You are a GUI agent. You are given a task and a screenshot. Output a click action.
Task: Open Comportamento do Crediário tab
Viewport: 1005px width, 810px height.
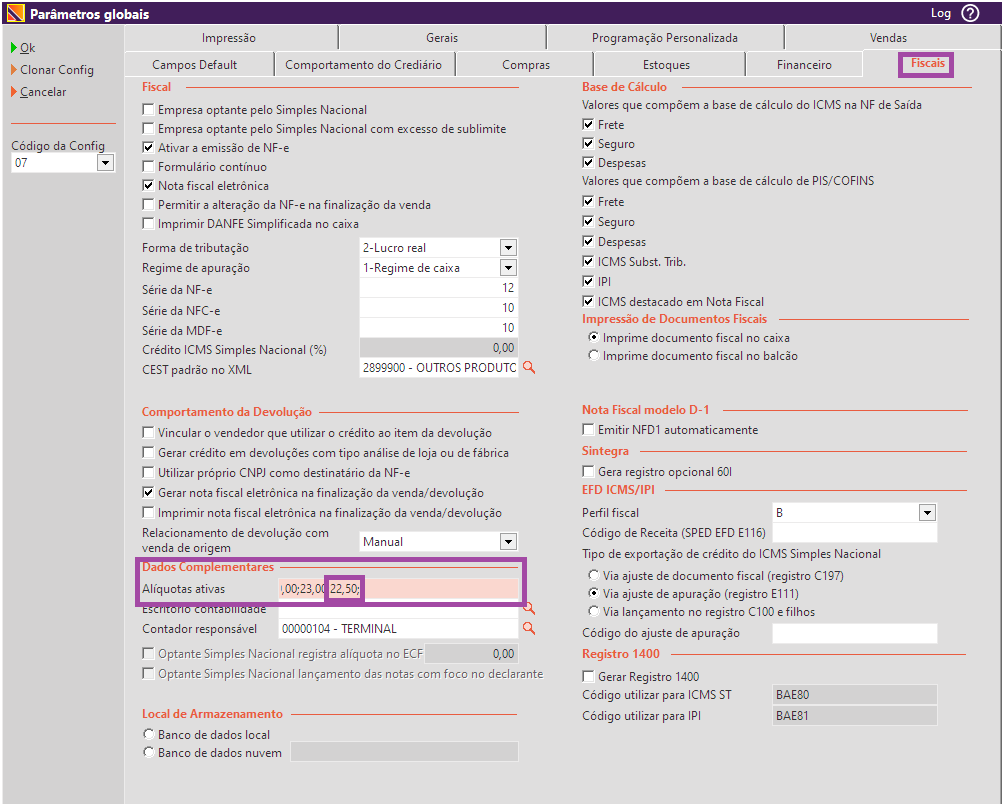click(x=363, y=65)
